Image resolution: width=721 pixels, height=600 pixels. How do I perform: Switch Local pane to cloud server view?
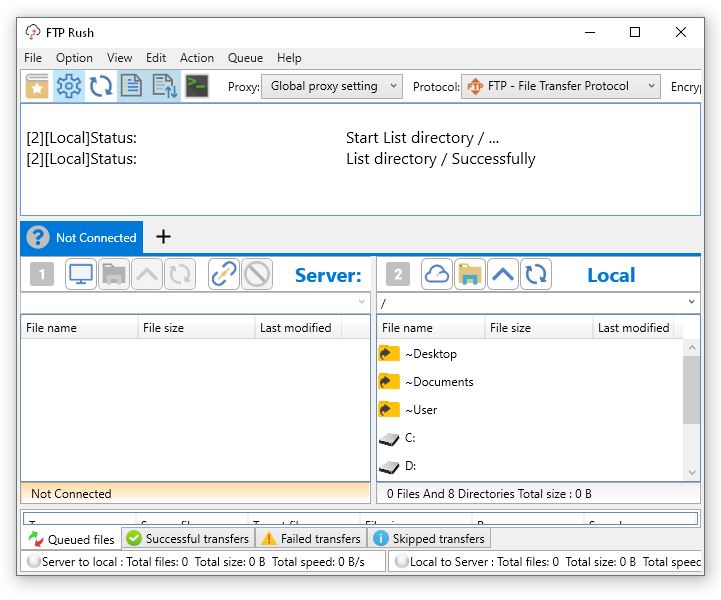click(x=436, y=275)
